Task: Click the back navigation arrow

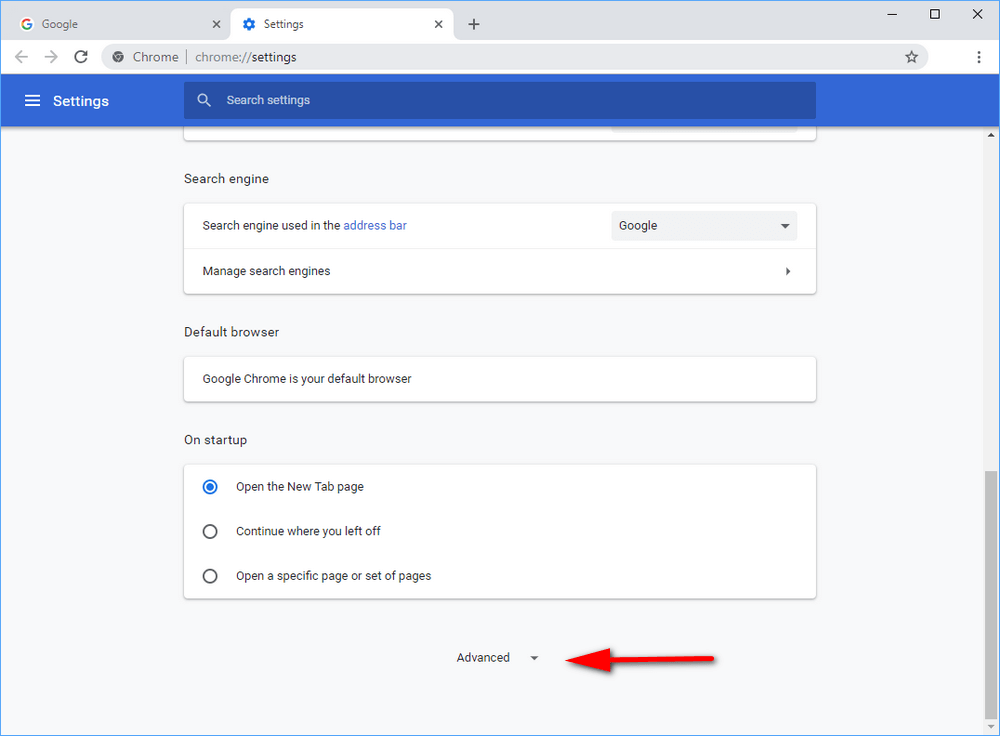Action: pyautogui.click(x=21, y=57)
